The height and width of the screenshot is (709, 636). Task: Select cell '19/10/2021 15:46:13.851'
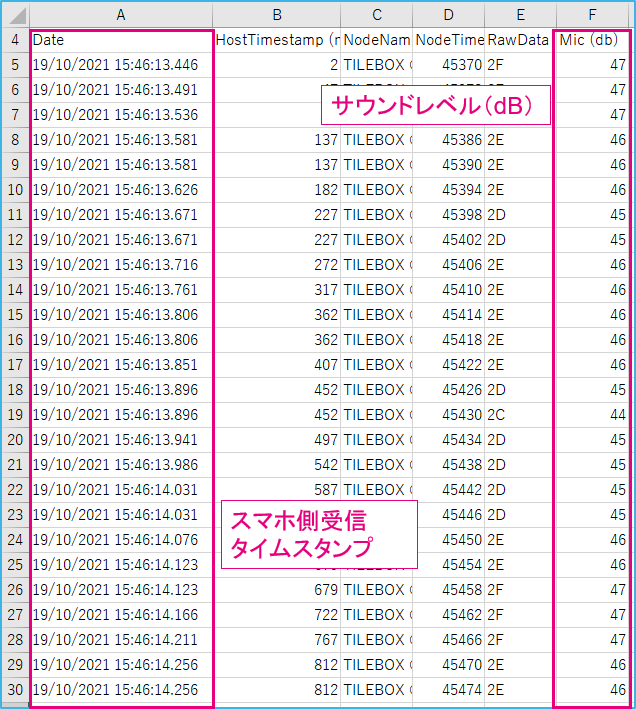(121, 365)
